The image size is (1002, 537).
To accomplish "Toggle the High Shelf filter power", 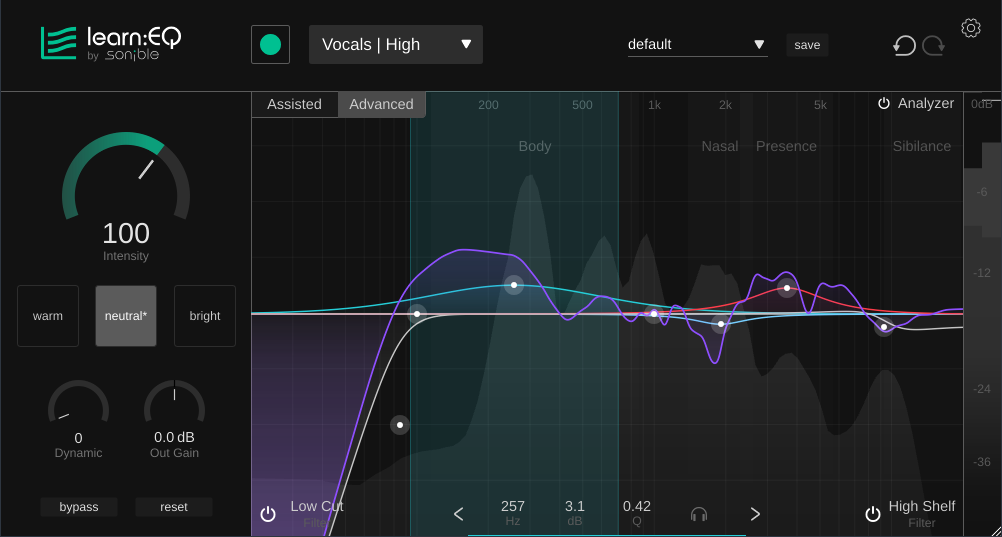I will pyautogui.click(x=873, y=514).
